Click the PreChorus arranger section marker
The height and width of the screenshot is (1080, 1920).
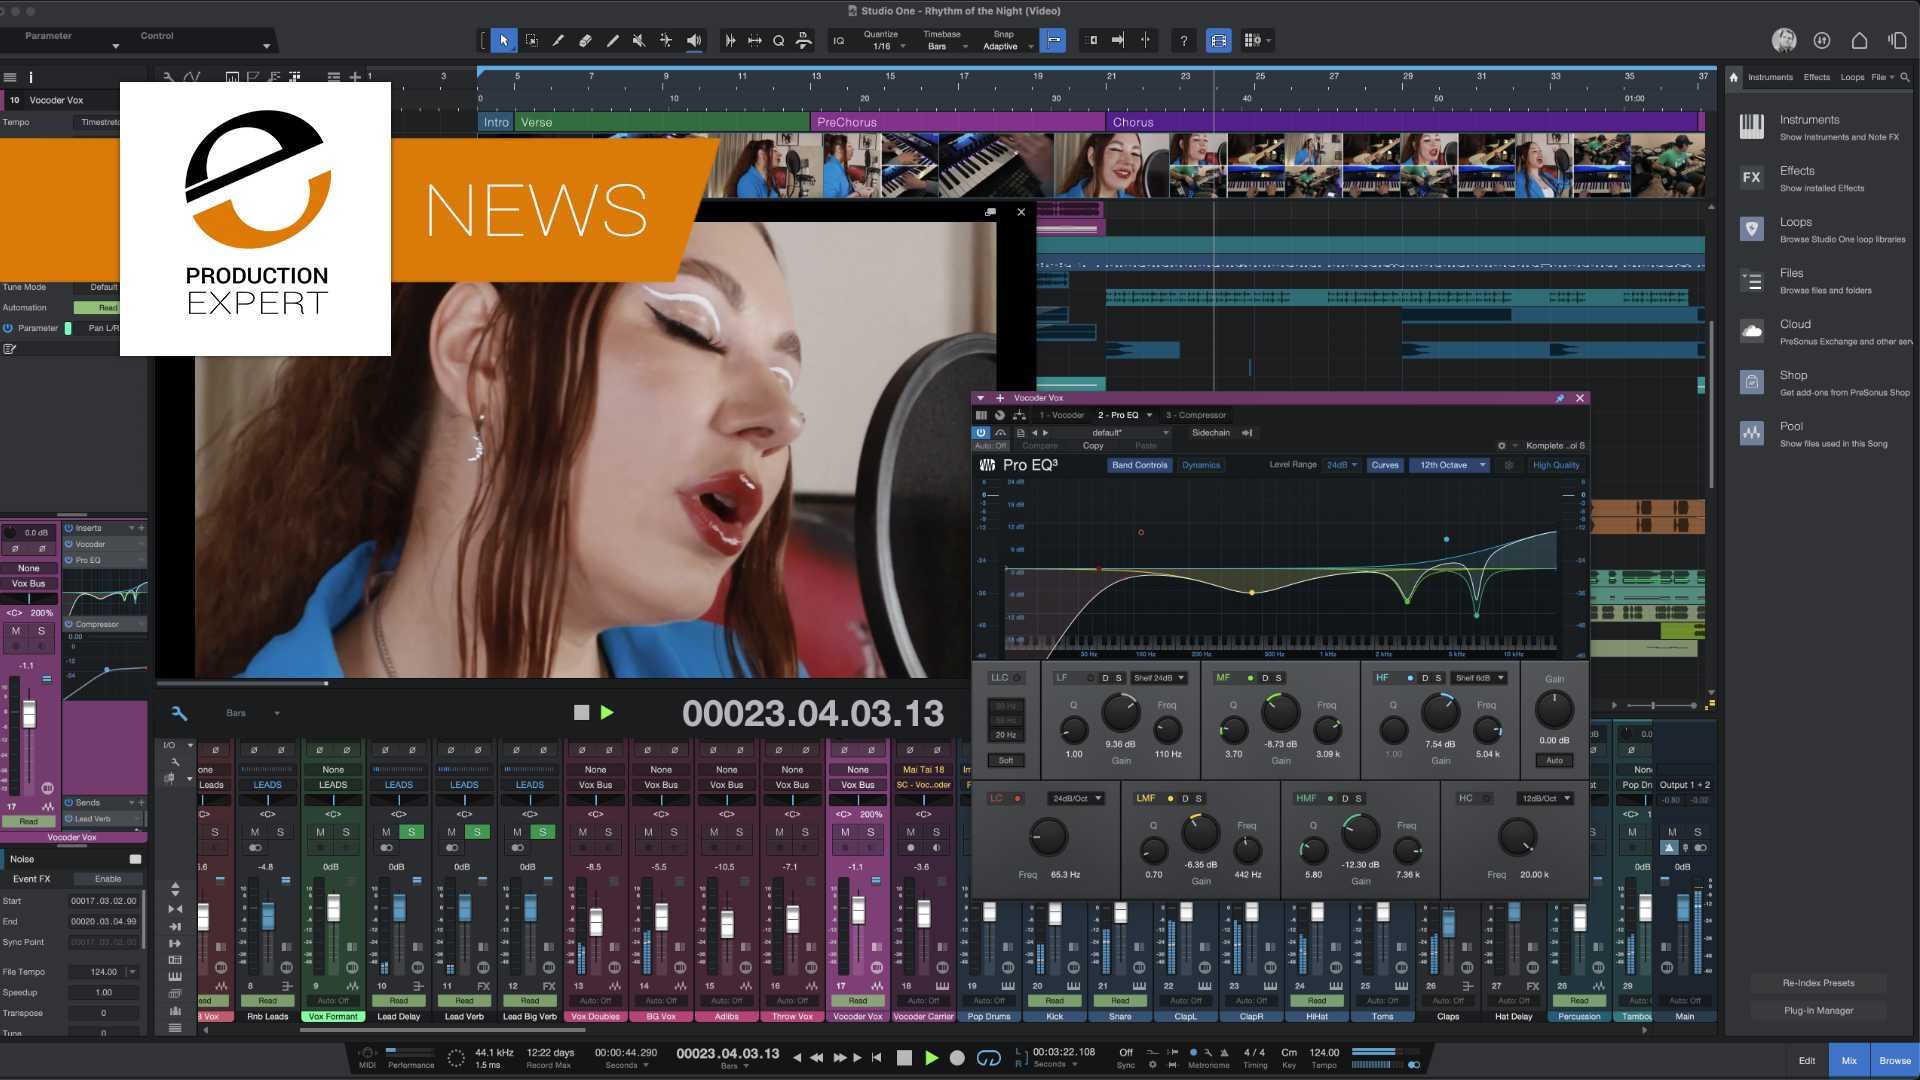957,122
